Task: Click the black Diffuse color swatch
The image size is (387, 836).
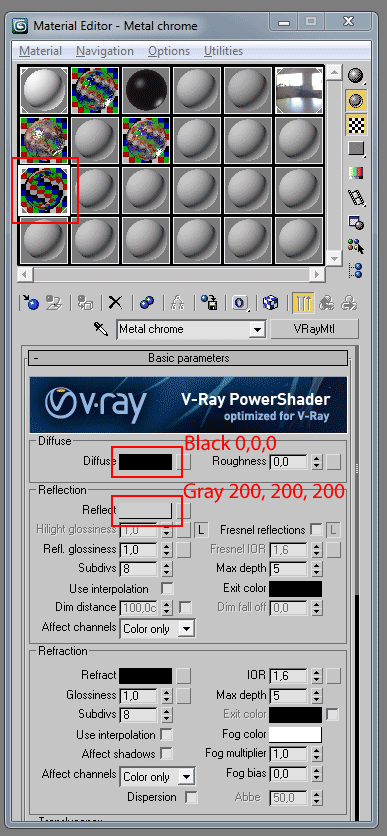Action: [146, 462]
